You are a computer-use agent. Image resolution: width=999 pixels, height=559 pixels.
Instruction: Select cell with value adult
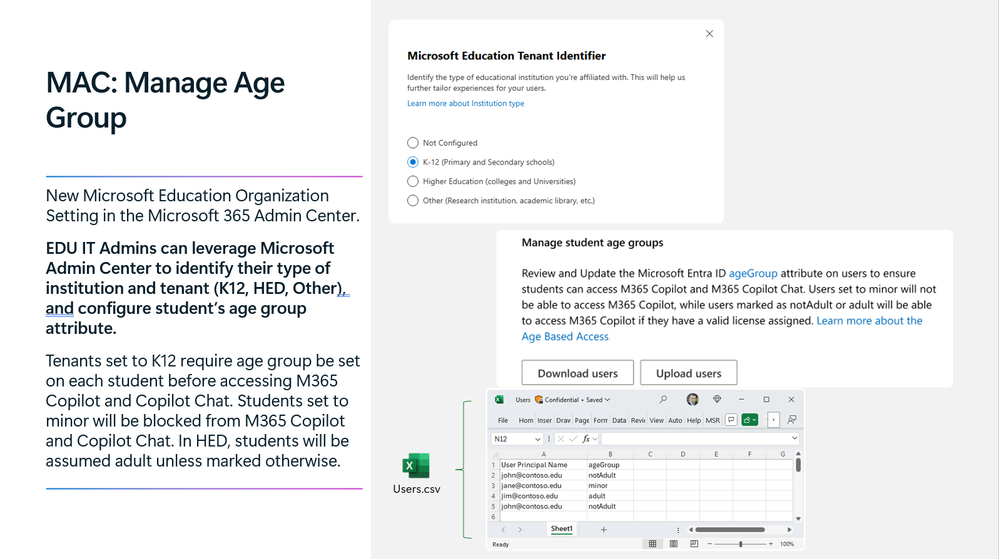pos(610,496)
